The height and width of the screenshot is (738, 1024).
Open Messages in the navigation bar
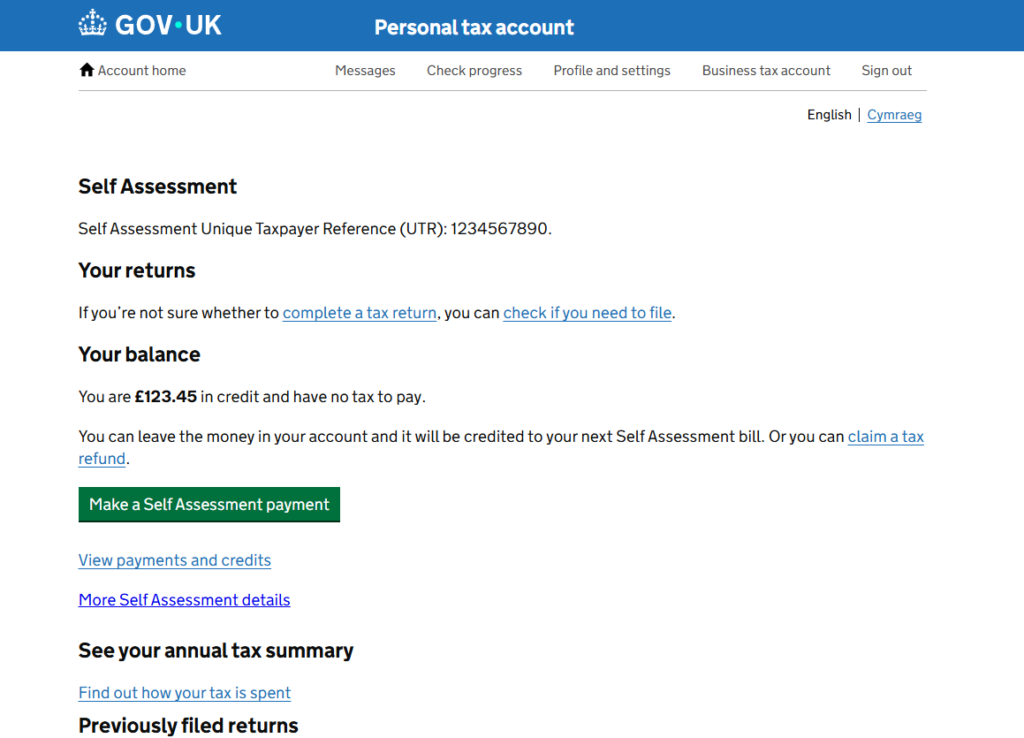point(365,71)
